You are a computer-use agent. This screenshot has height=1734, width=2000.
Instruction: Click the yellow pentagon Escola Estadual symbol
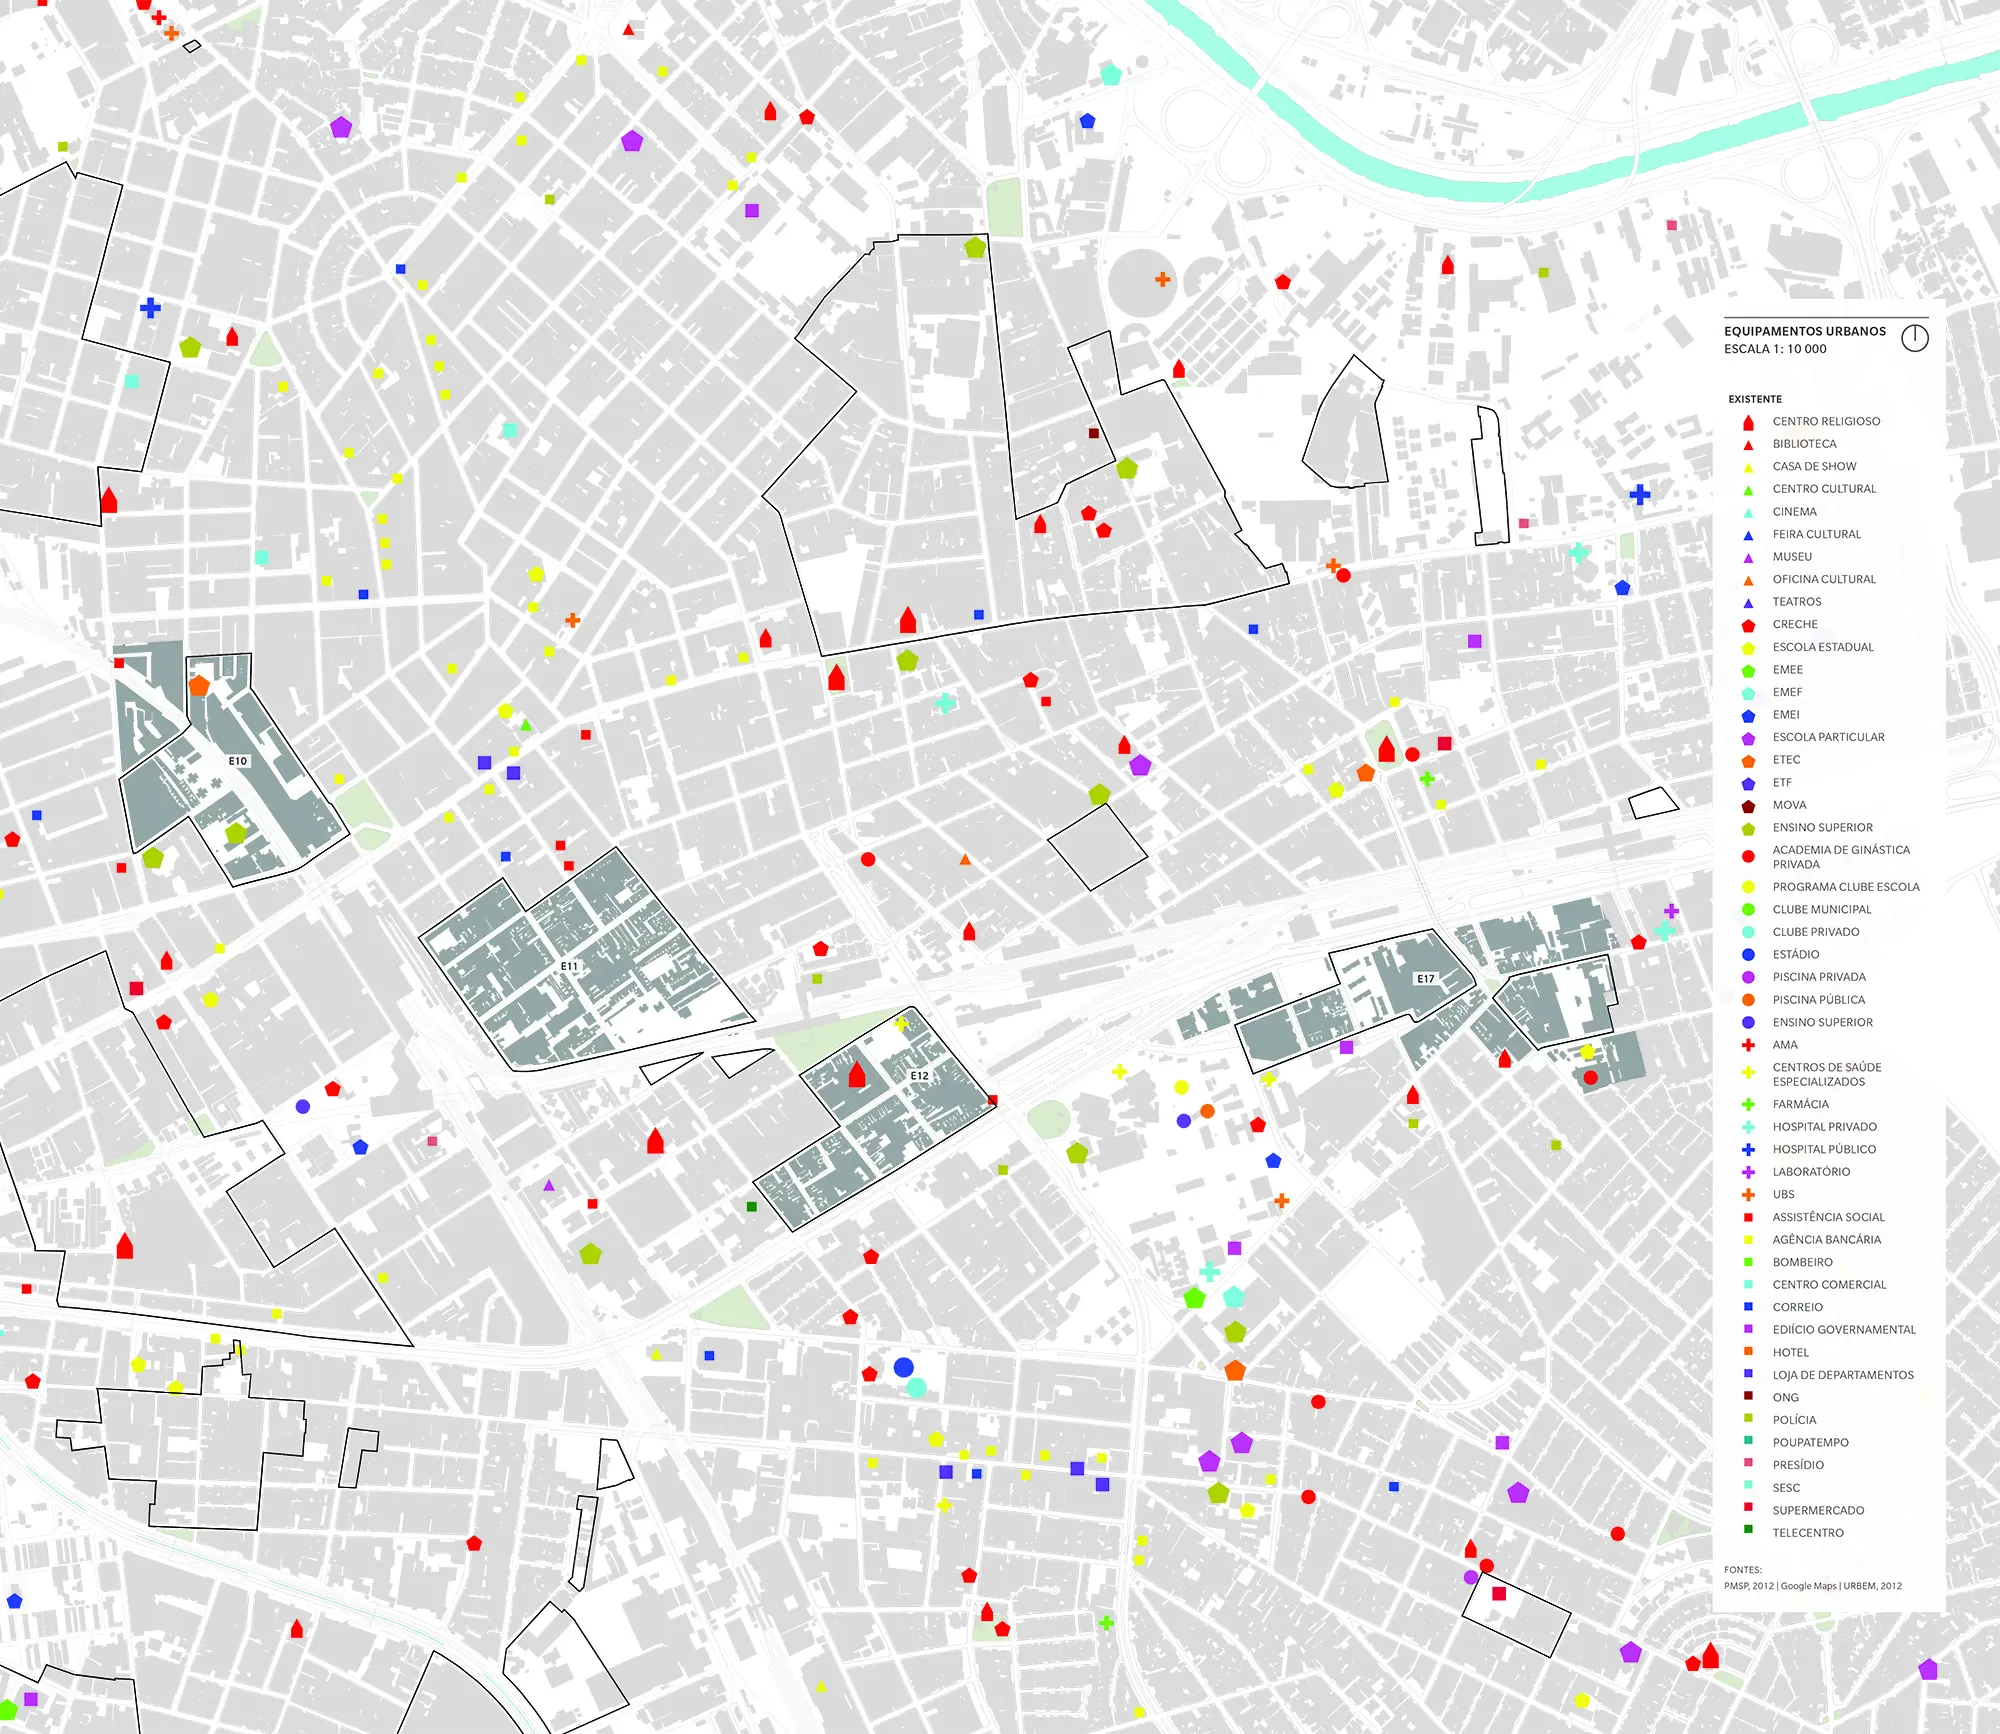click(1748, 648)
